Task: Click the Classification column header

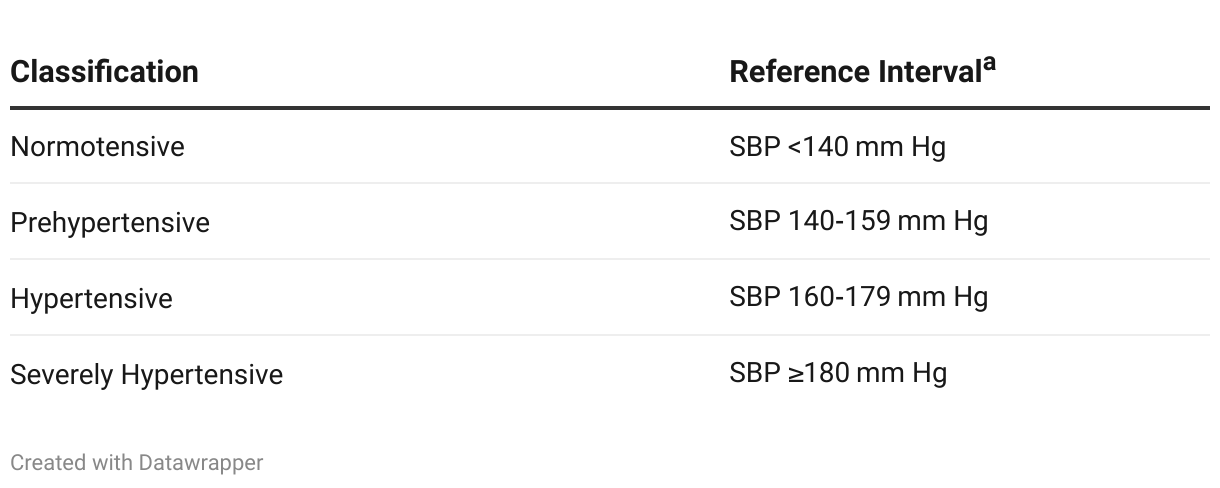Action: coord(104,72)
